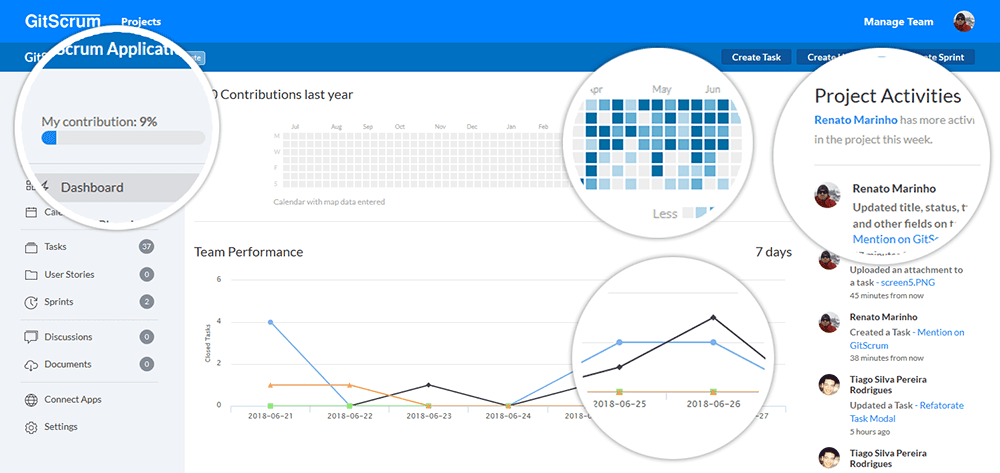Open Manage Team in the header
This screenshot has height=473, width=1000.
[x=898, y=22]
